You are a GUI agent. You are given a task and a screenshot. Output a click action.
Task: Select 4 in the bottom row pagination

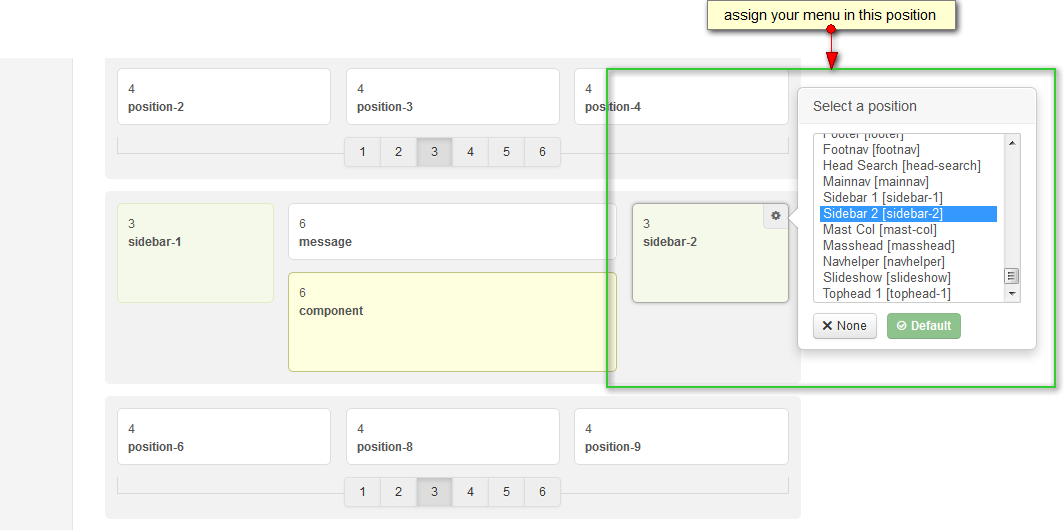pyautogui.click(x=470, y=492)
